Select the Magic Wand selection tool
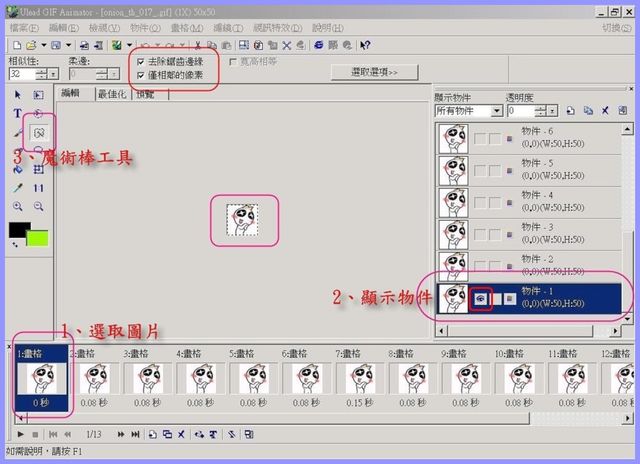Viewport: 640px width, 464px height. coord(39,133)
